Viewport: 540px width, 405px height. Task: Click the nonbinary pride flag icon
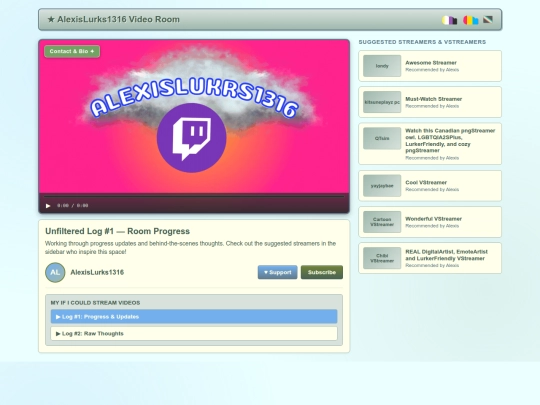tap(449, 20)
